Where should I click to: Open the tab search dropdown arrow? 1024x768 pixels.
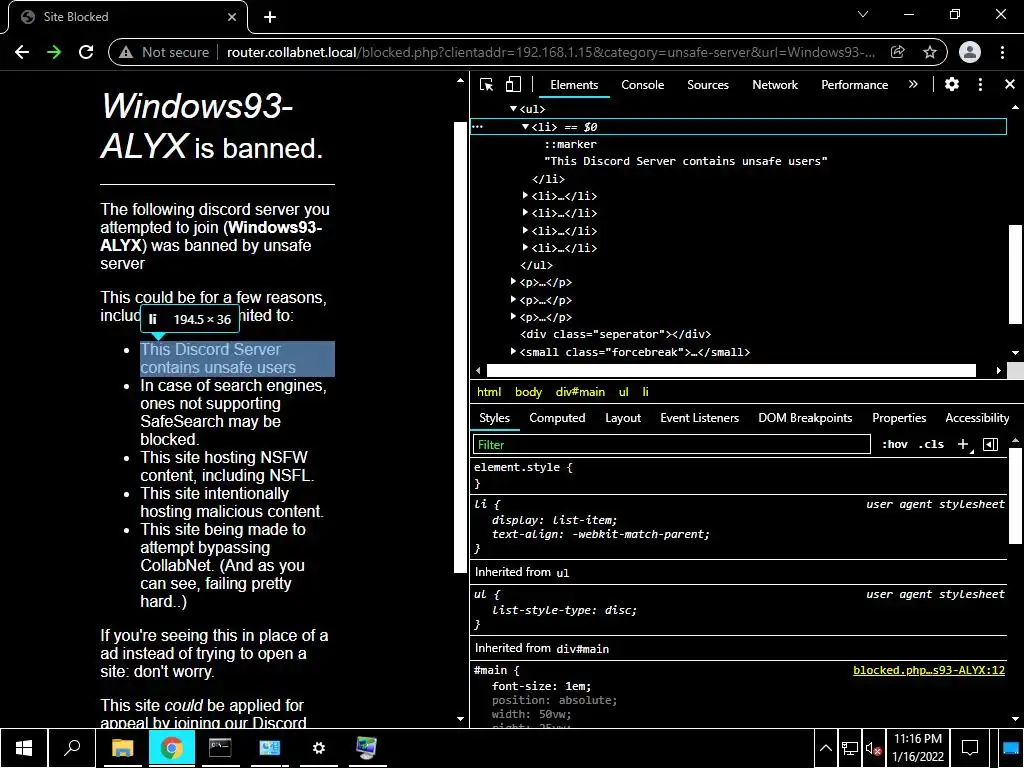point(863,14)
